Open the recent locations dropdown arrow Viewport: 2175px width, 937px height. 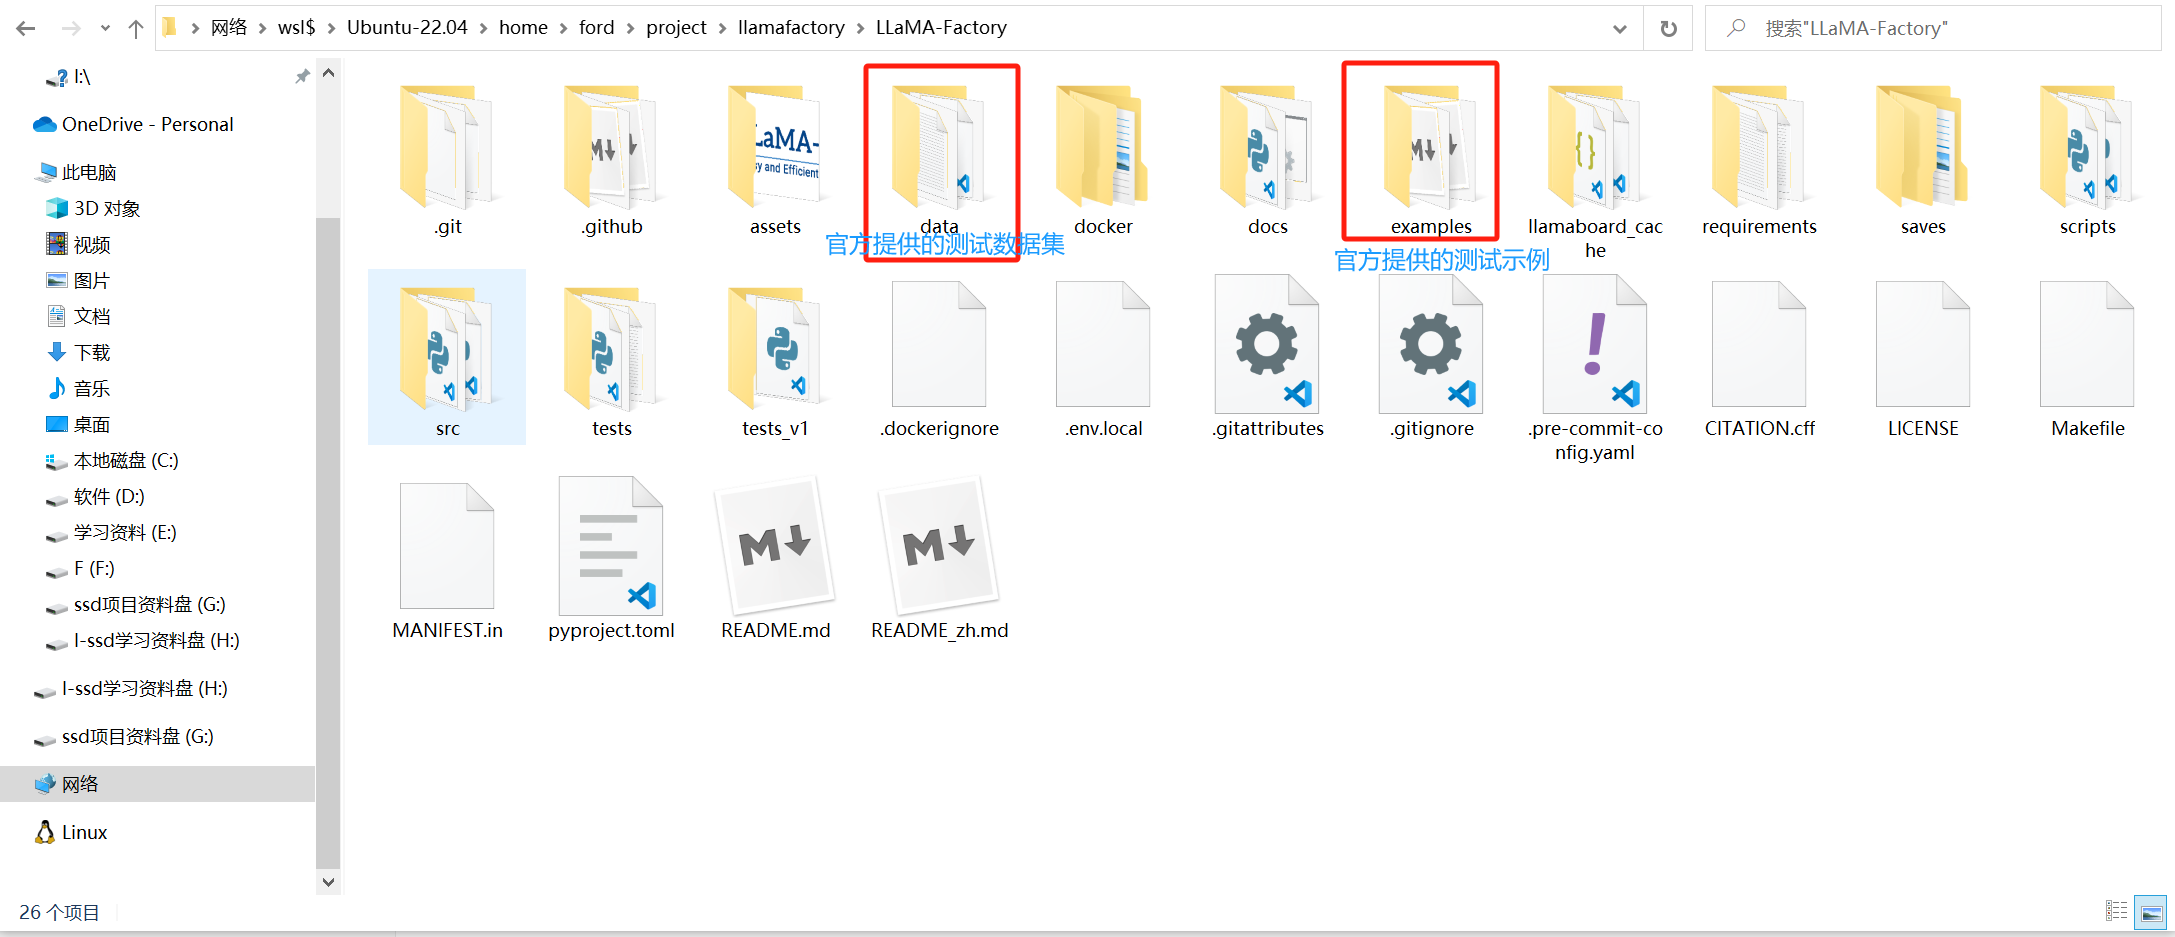coord(105,28)
